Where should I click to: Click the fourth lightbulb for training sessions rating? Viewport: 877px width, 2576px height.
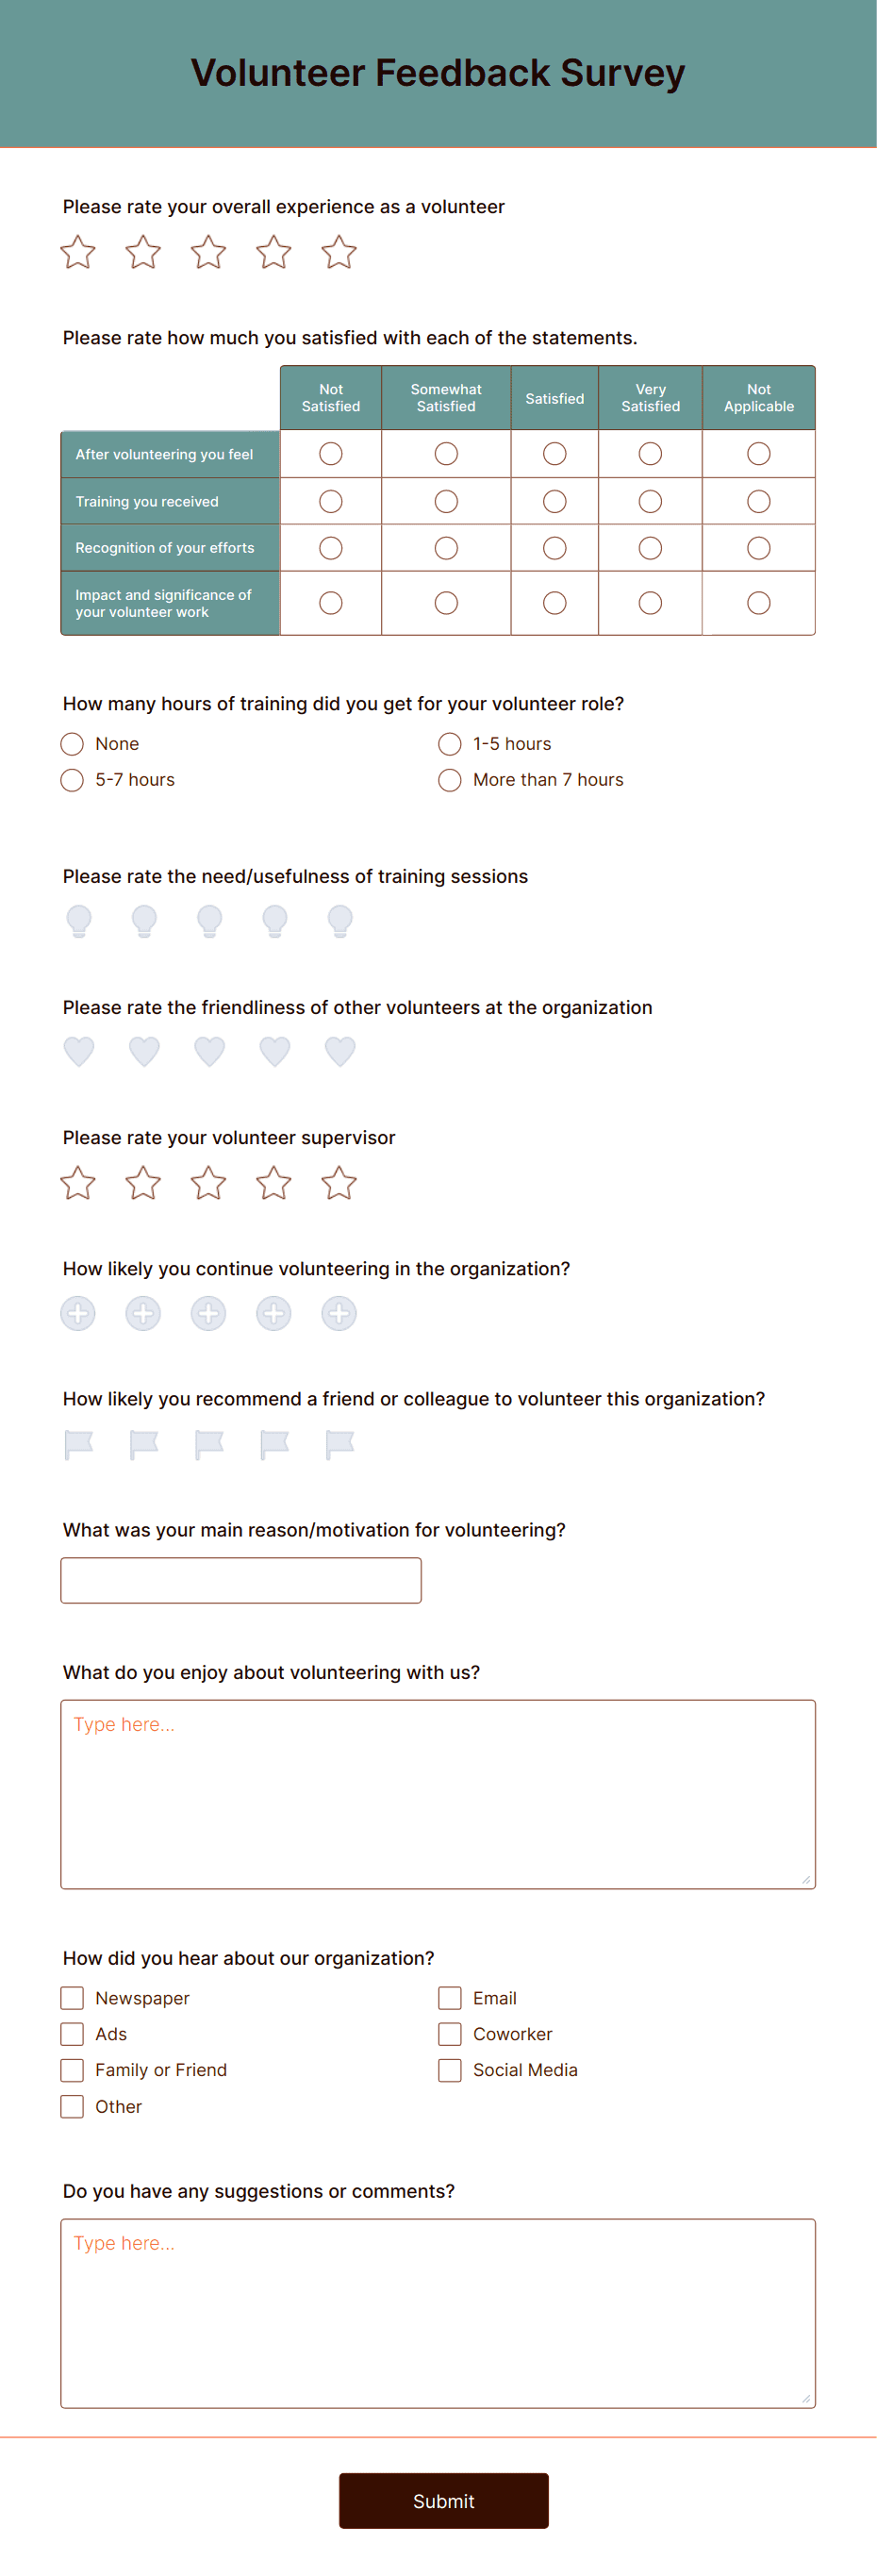(274, 921)
